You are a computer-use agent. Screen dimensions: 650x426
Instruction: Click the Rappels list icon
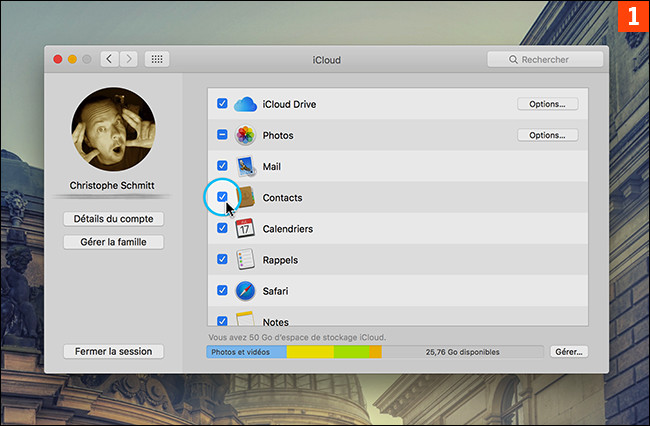(246, 260)
